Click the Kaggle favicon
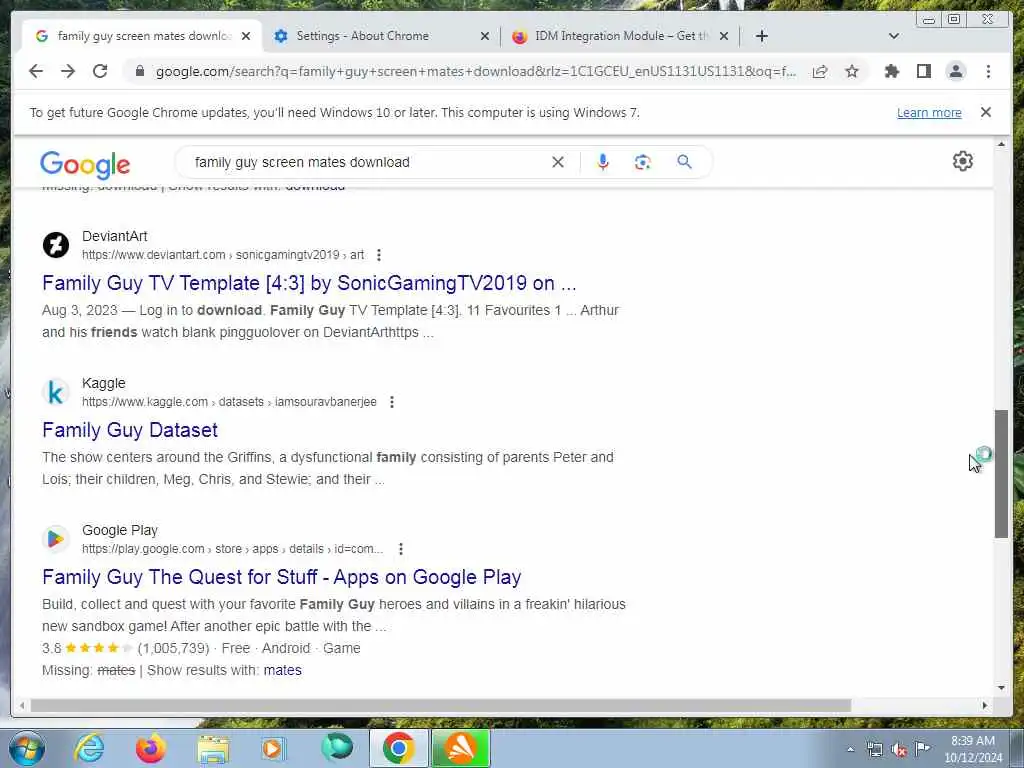This screenshot has height=768, width=1024. point(56,392)
